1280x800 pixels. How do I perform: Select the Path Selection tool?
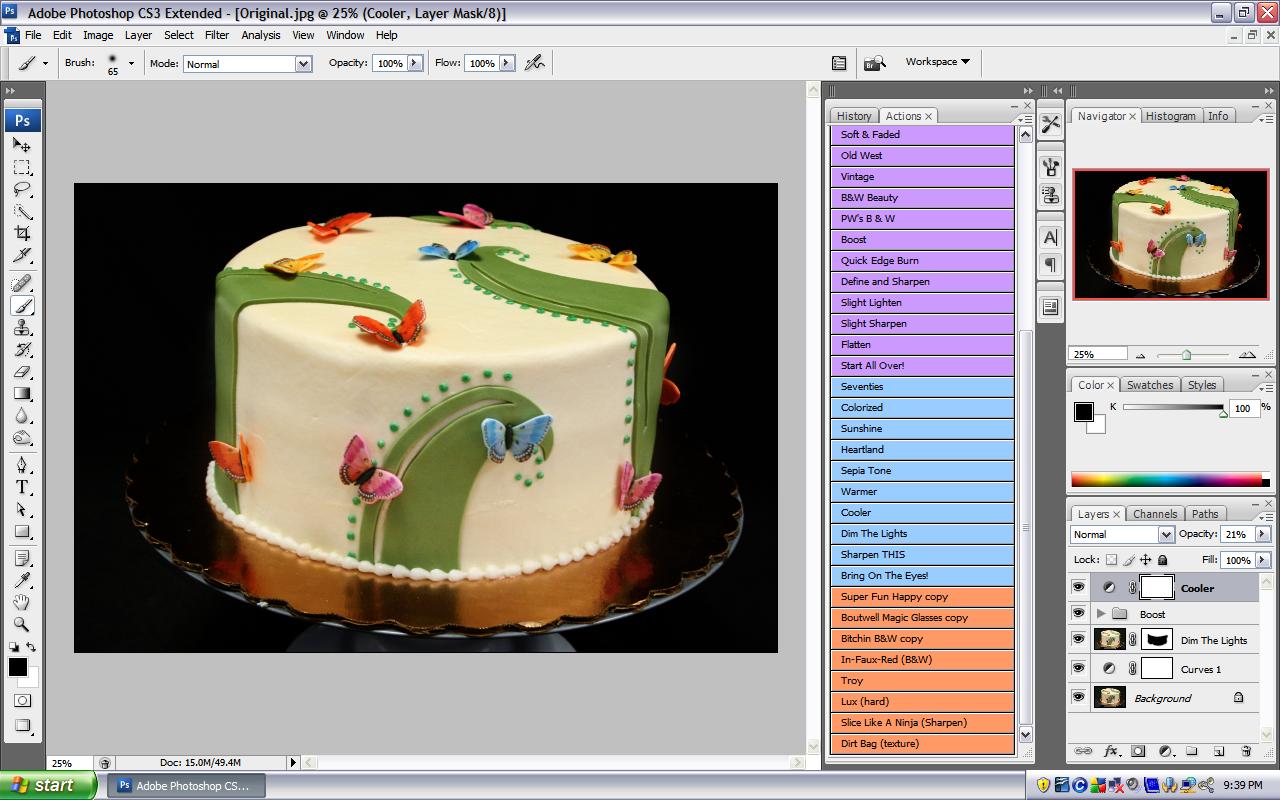point(22,509)
